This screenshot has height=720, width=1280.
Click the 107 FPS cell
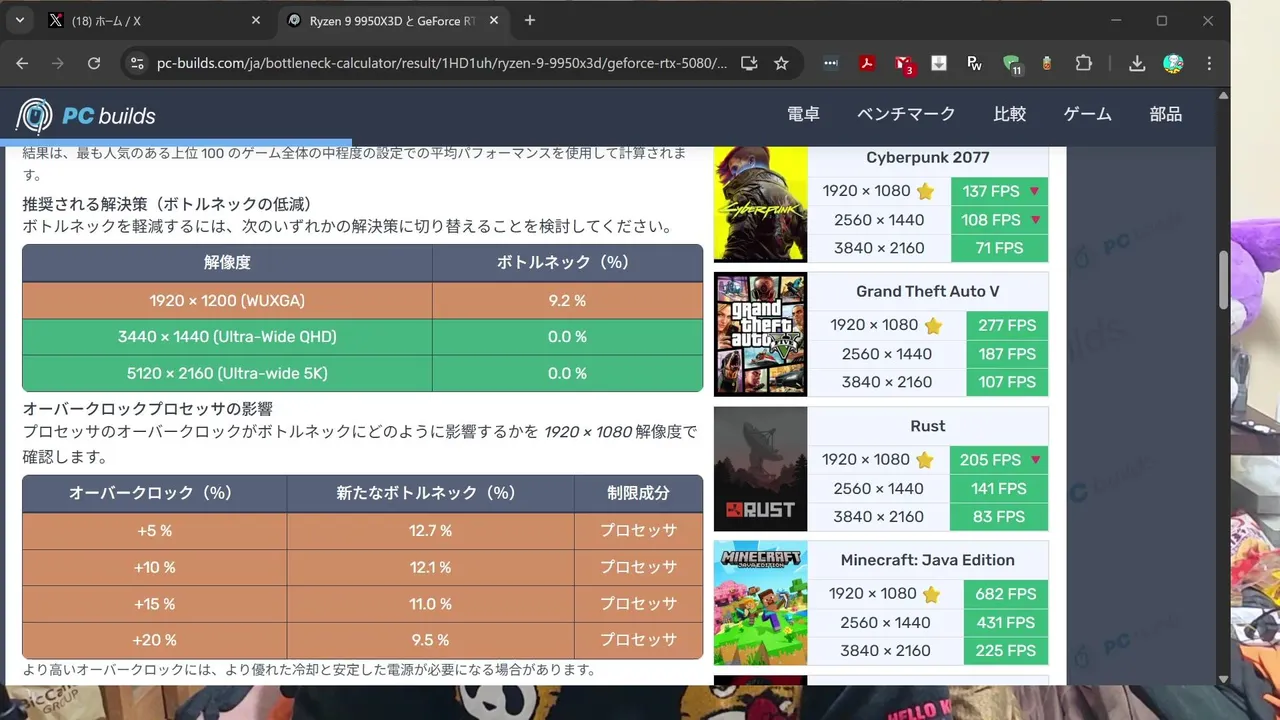(x=1007, y=382)
